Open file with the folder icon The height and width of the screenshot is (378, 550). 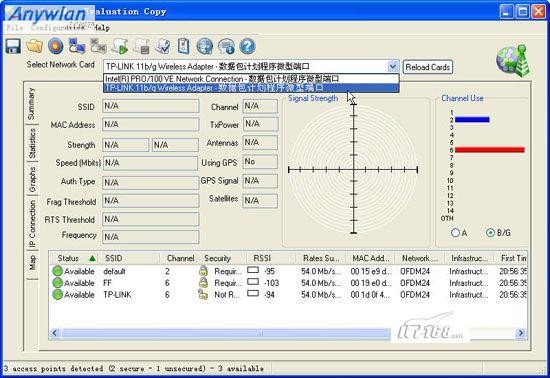[x=34, y=46]
